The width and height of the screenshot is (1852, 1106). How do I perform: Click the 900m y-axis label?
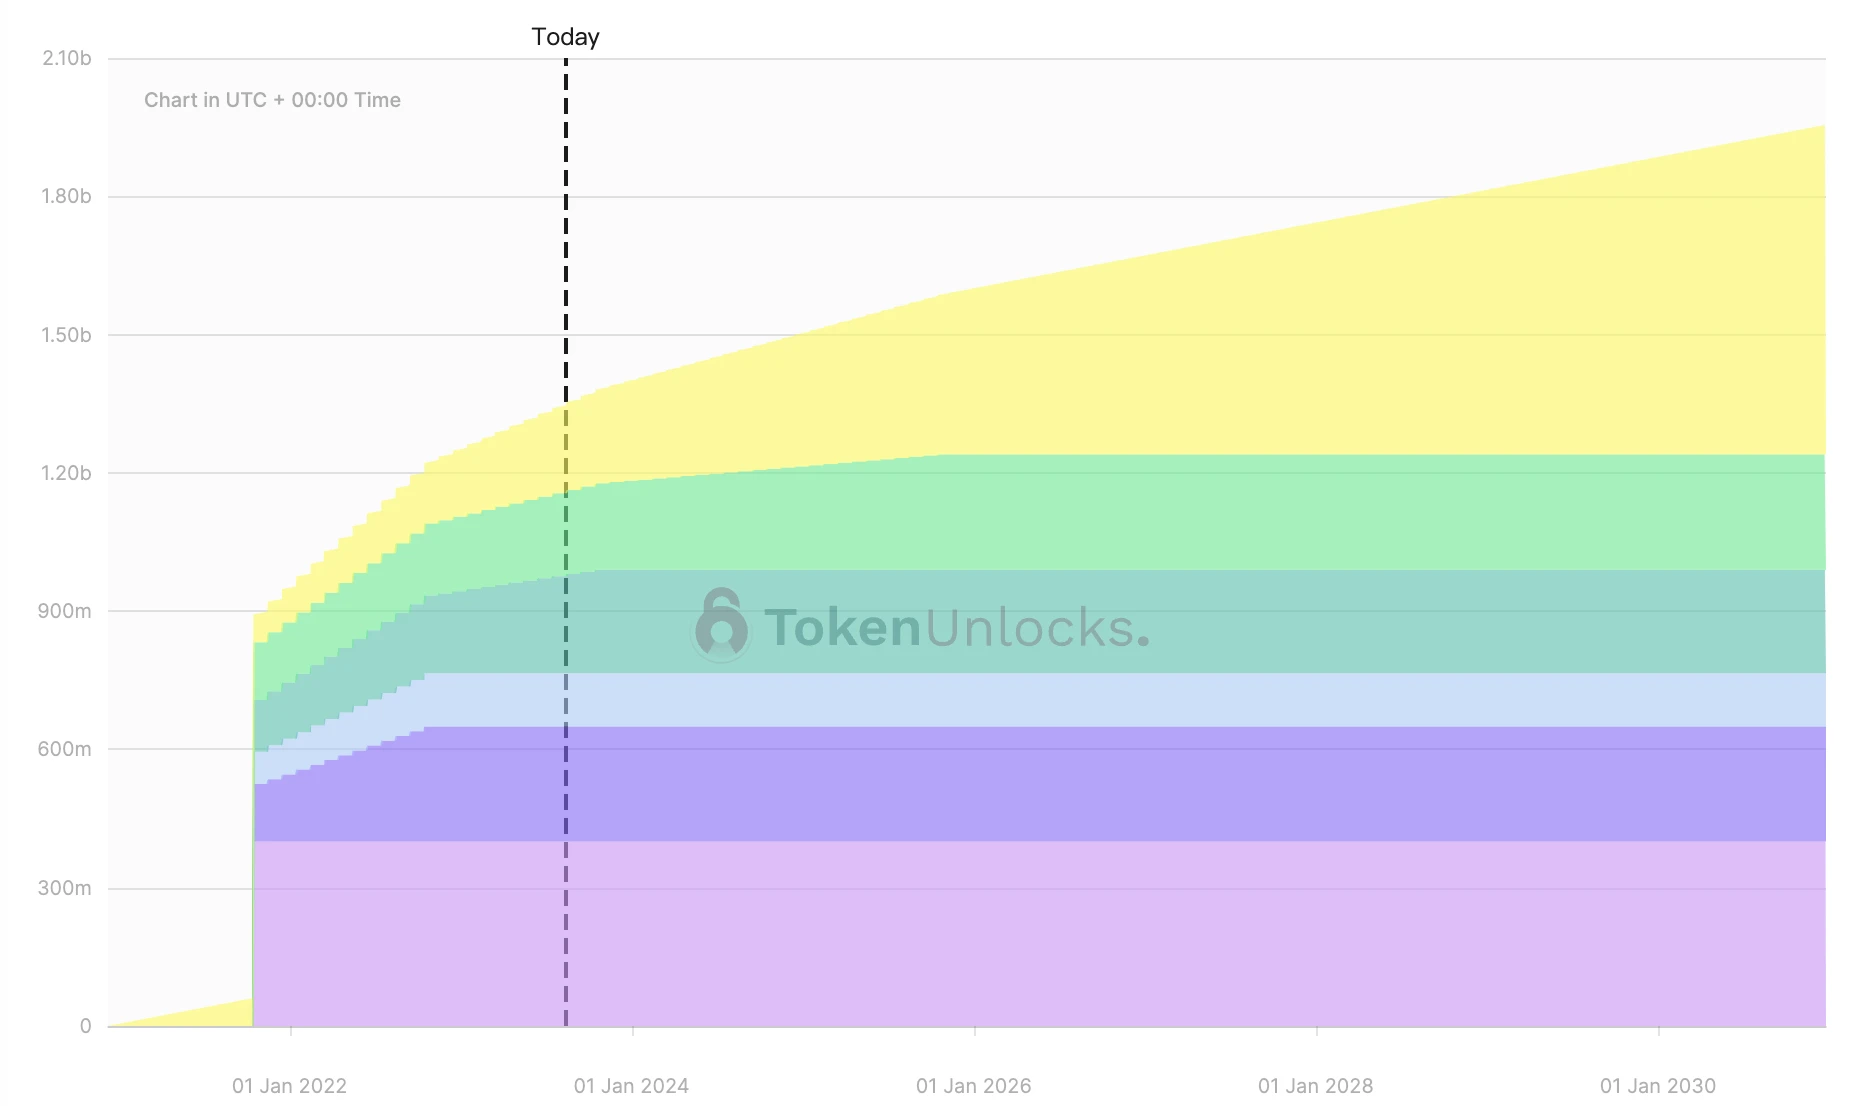(64, 611)
